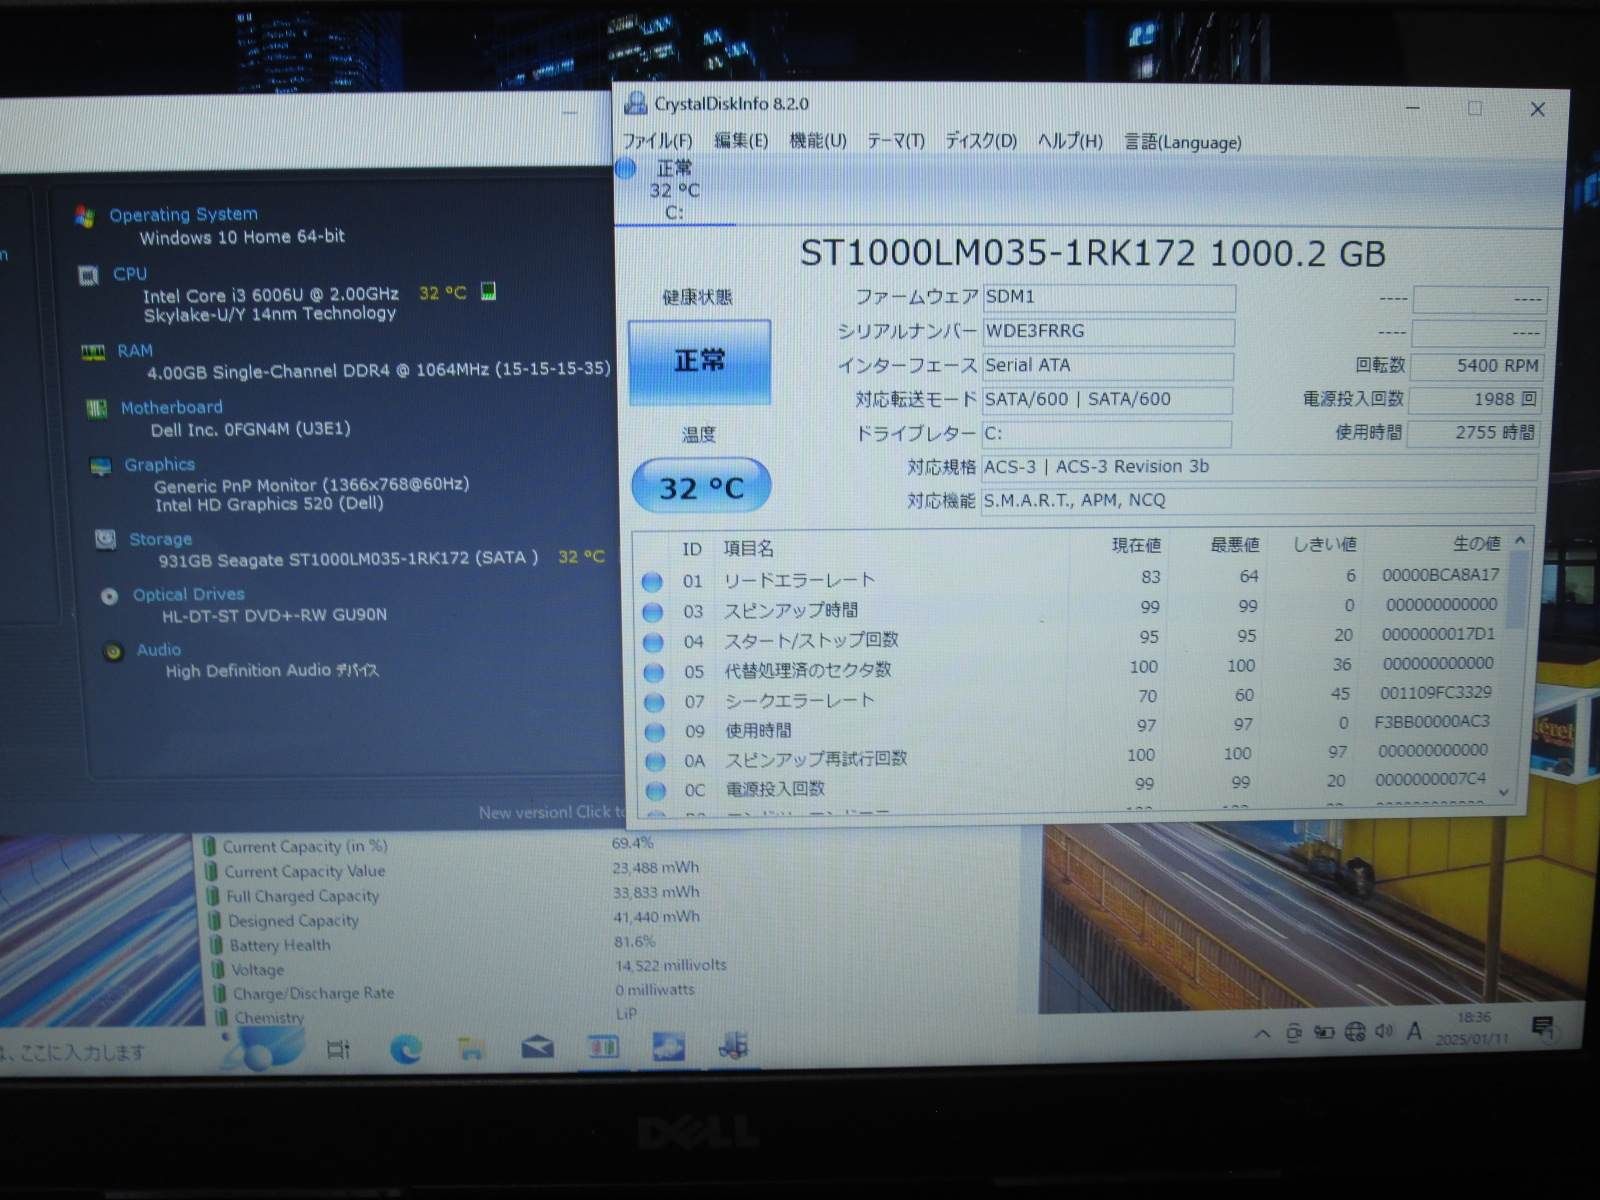Click the status circle of row 09 使用時間
This screenshot has height=1200, width=1600.
[x=655, y=731]
